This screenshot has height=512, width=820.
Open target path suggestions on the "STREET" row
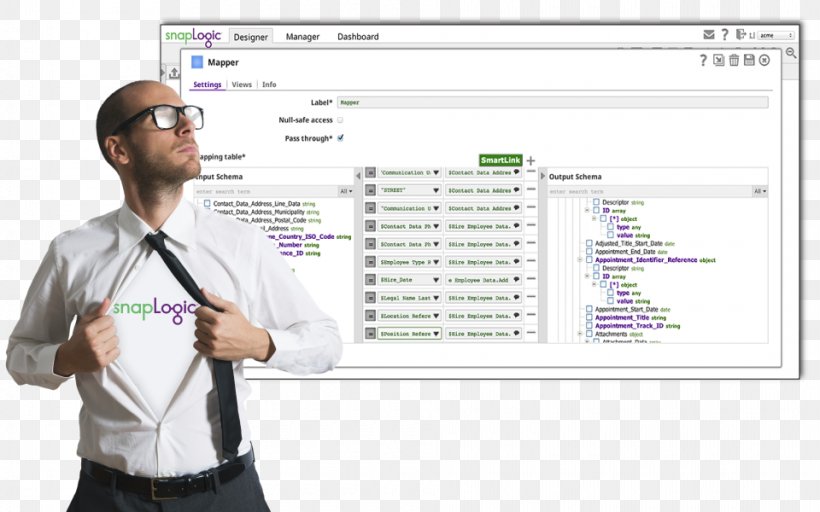tap(517, 190)
